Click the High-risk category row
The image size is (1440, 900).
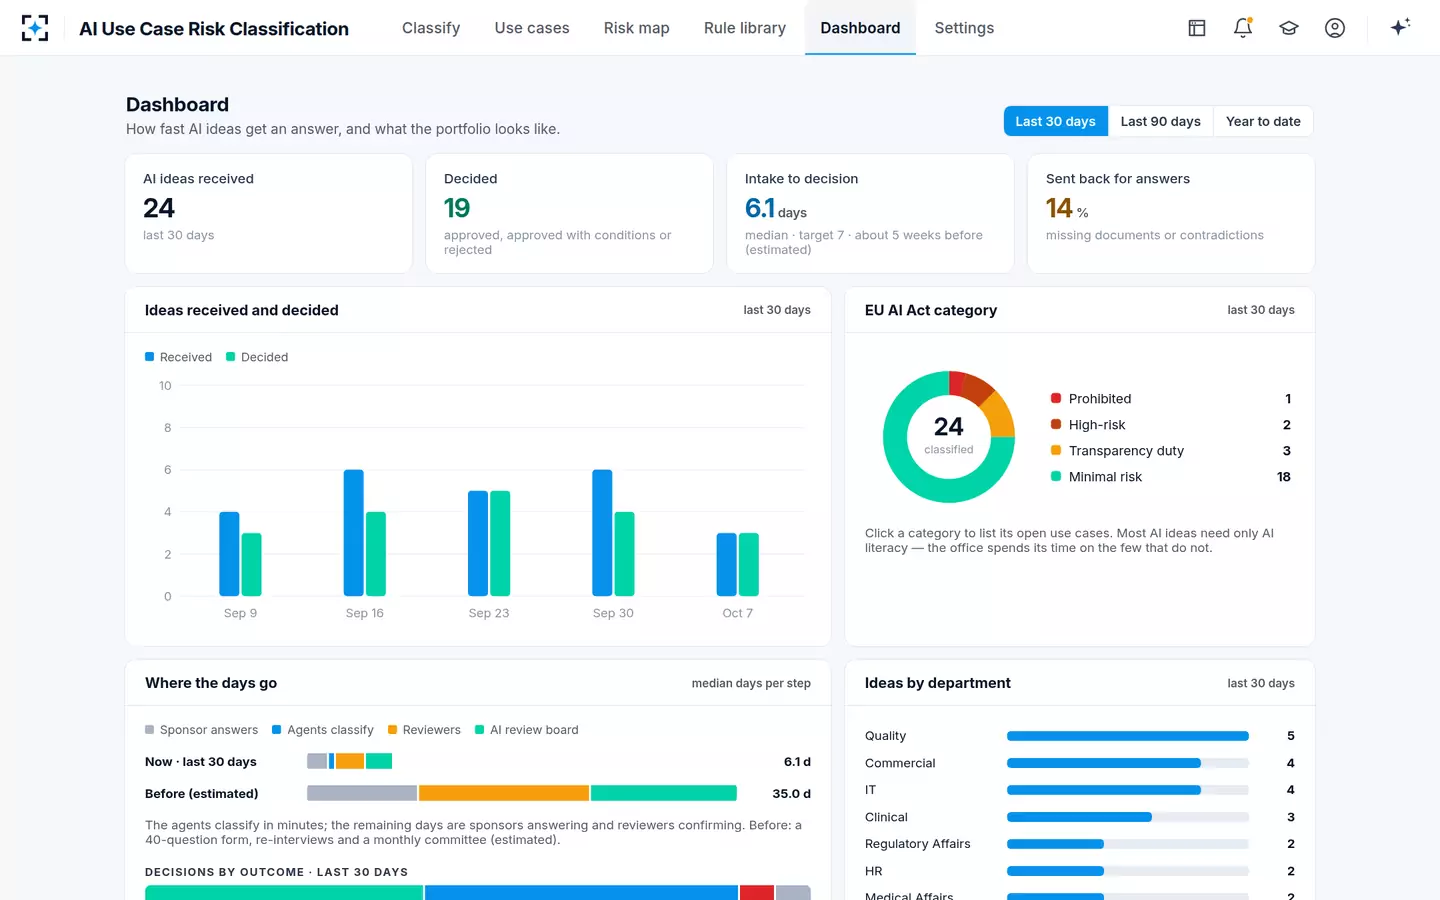click(1171, 425)
